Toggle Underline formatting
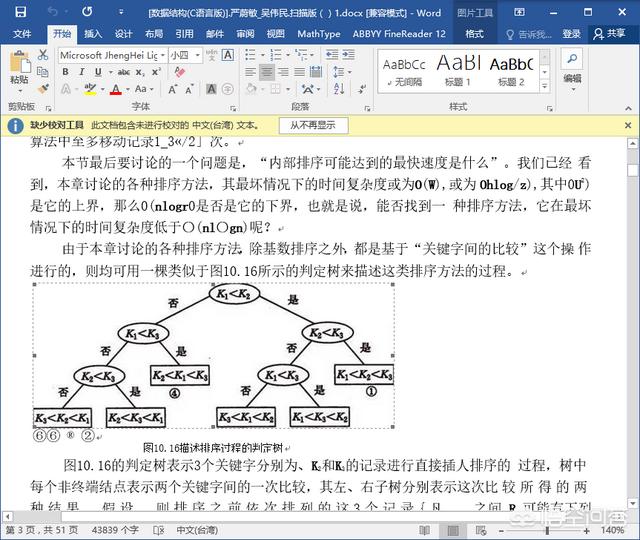The image size is (640, 540). click(98, 72)
